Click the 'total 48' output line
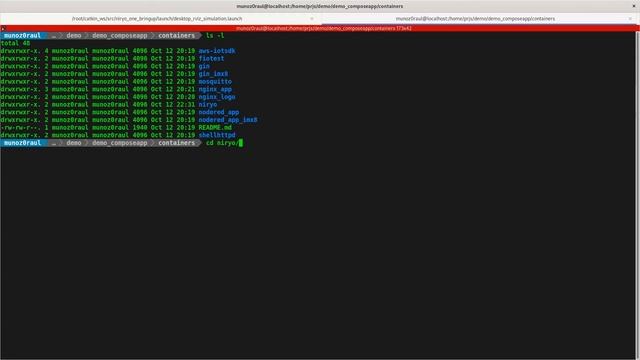The image size is (640, 360). pyautogui.click(x=15, y=43)
